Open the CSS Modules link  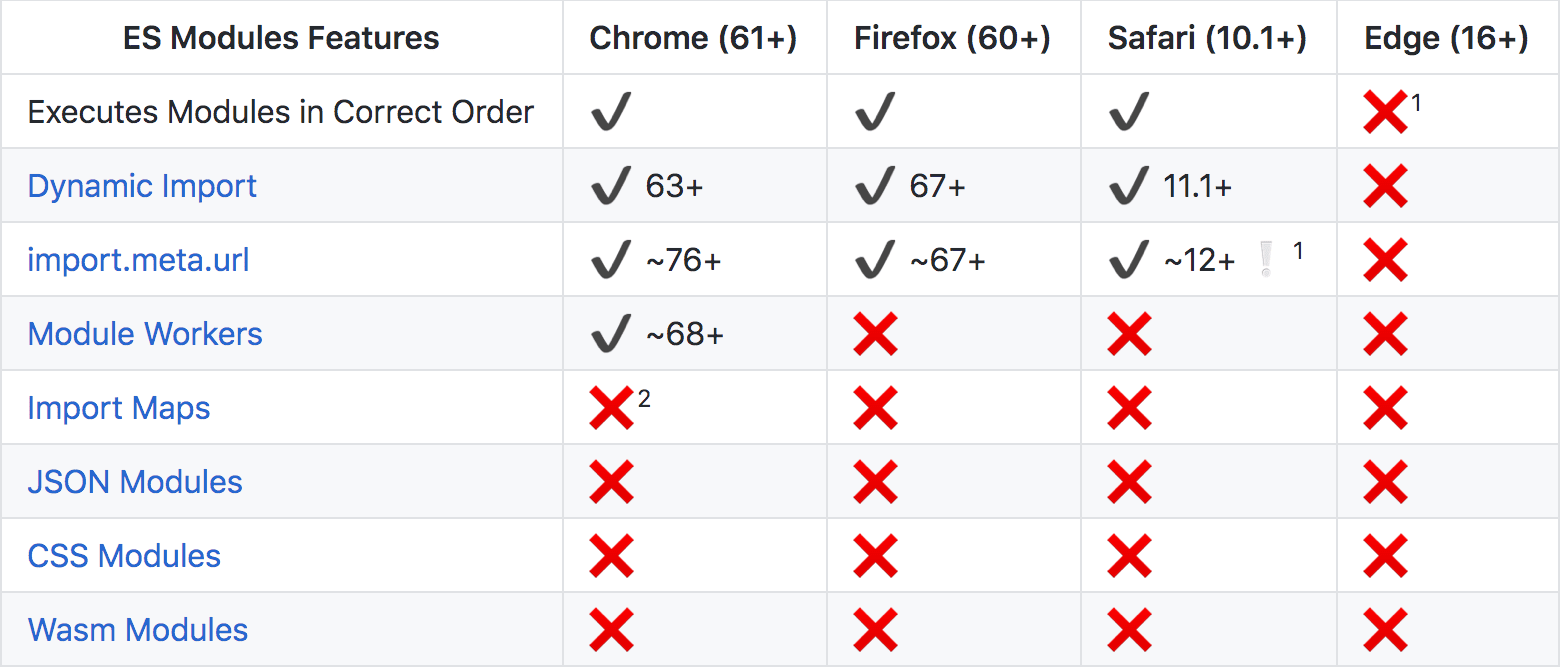(124, 556)
